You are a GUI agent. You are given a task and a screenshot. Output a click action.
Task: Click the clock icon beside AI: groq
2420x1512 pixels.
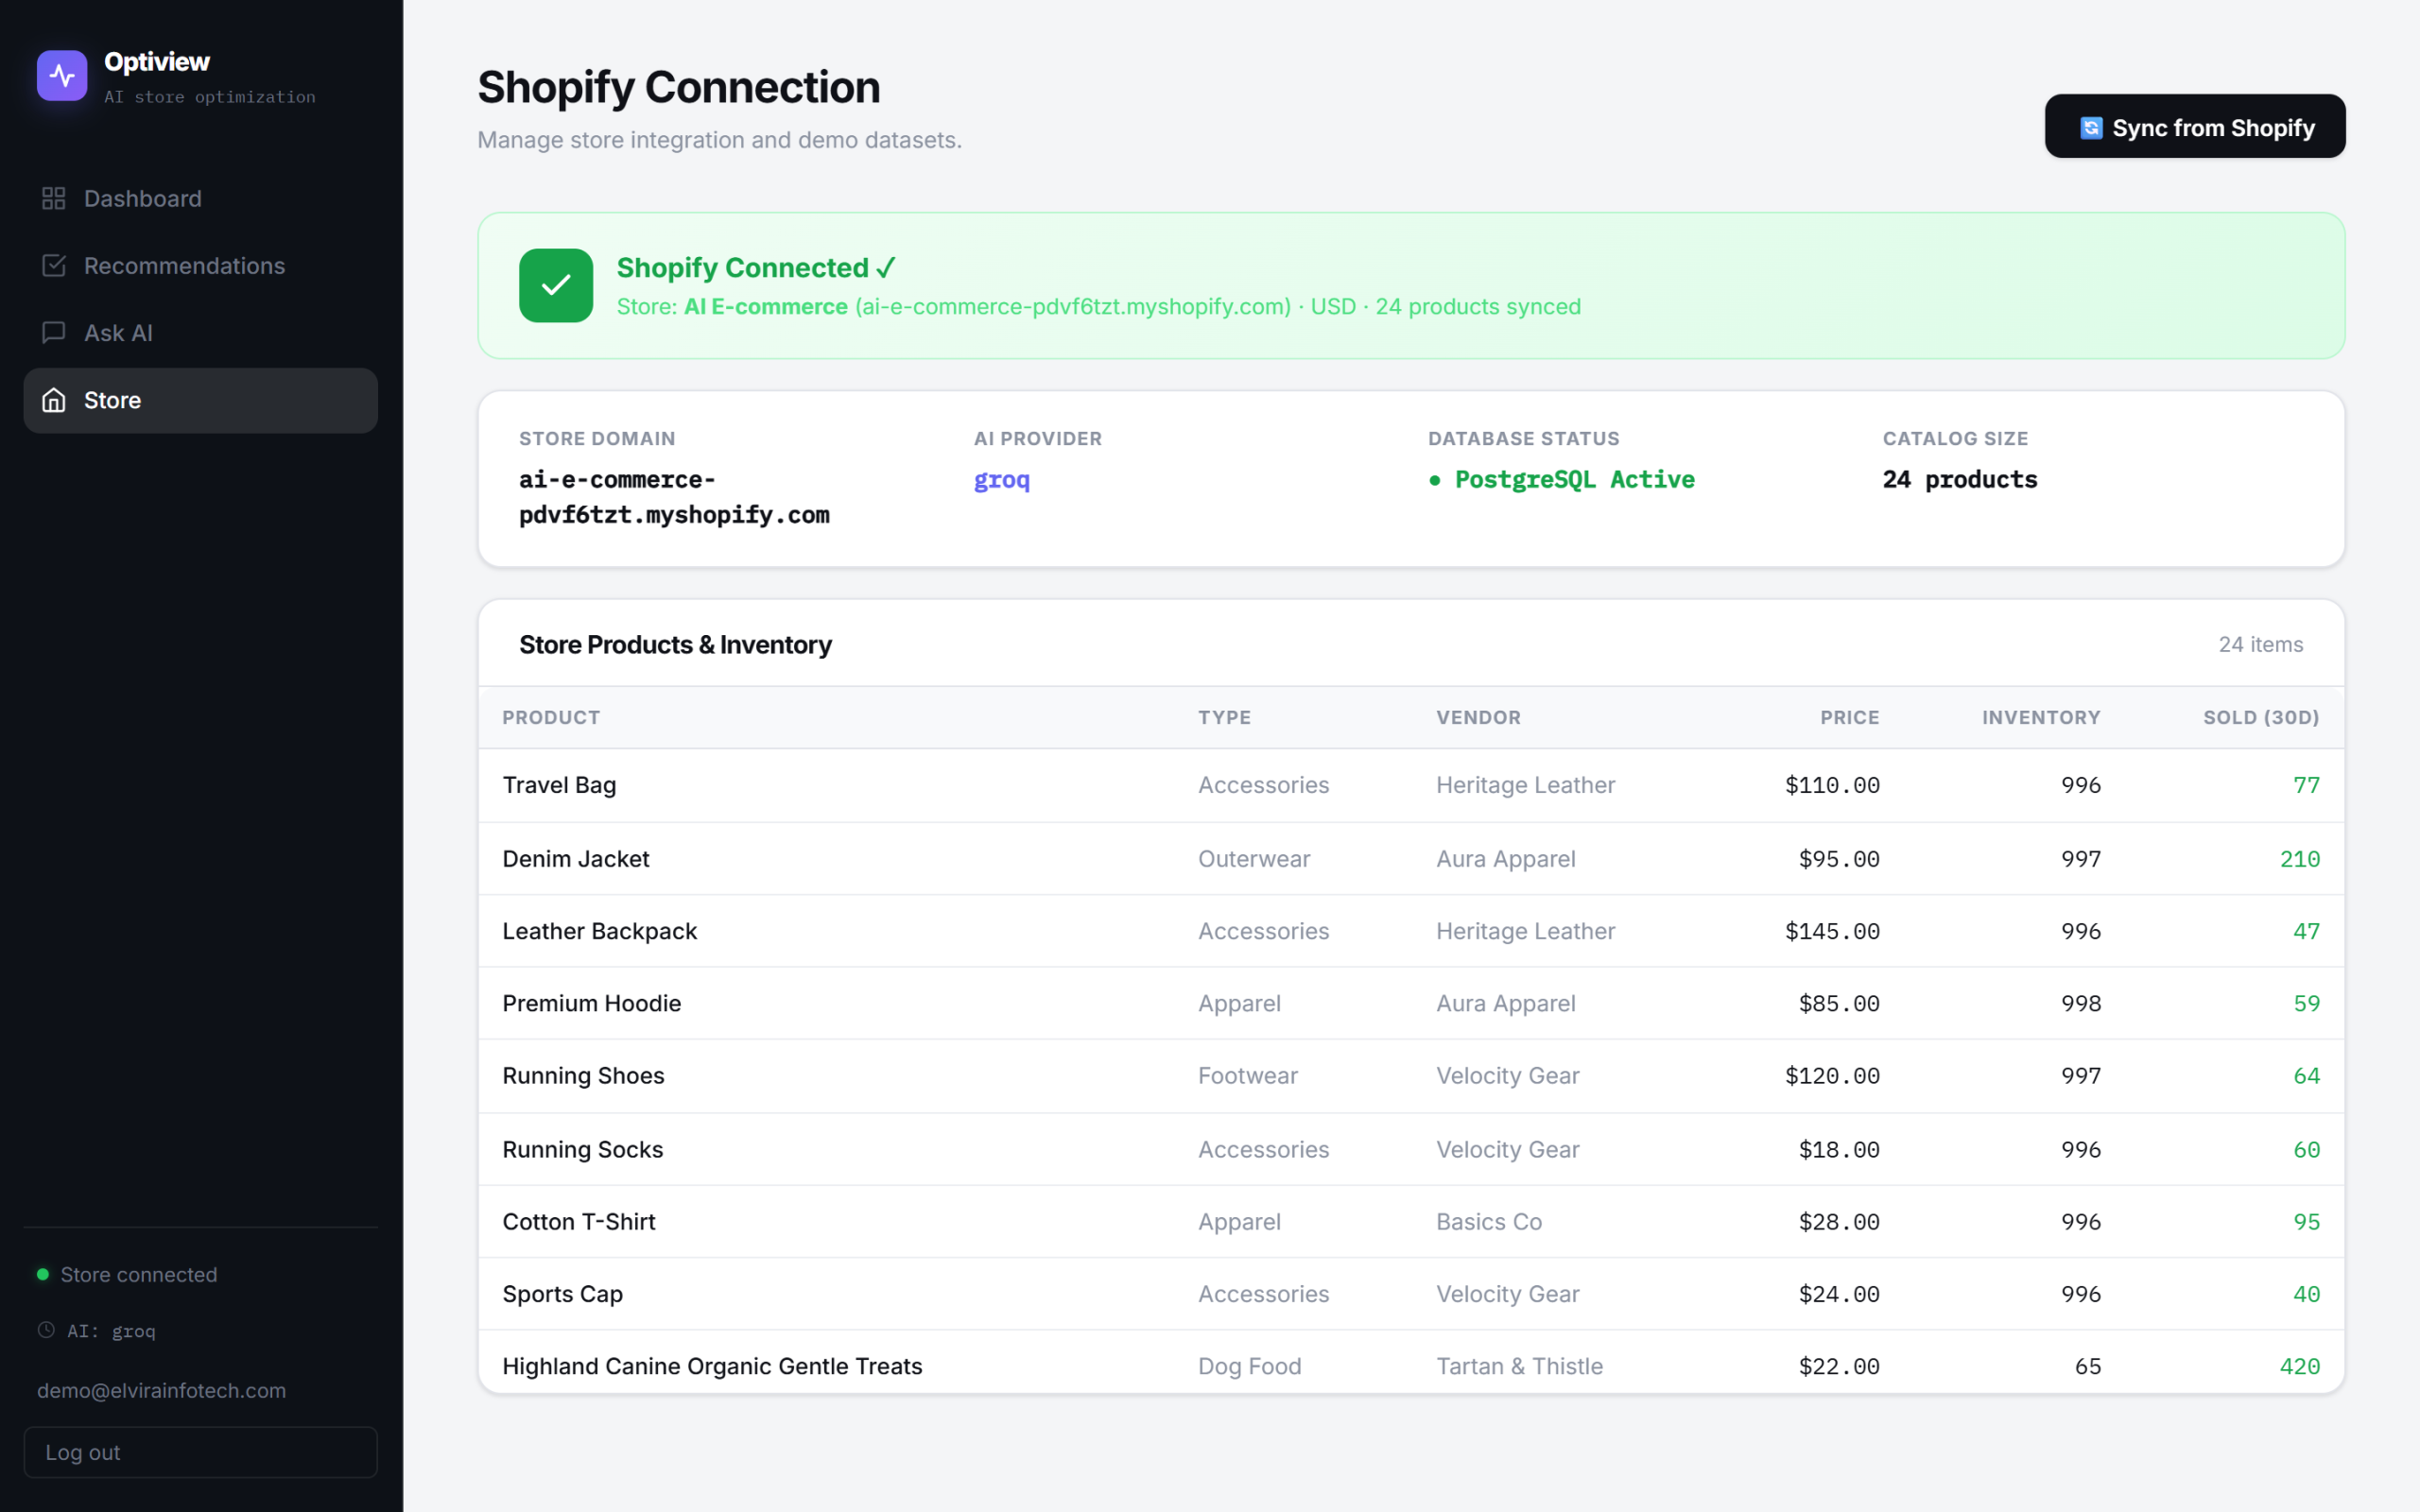click(x=46, y=1330)
